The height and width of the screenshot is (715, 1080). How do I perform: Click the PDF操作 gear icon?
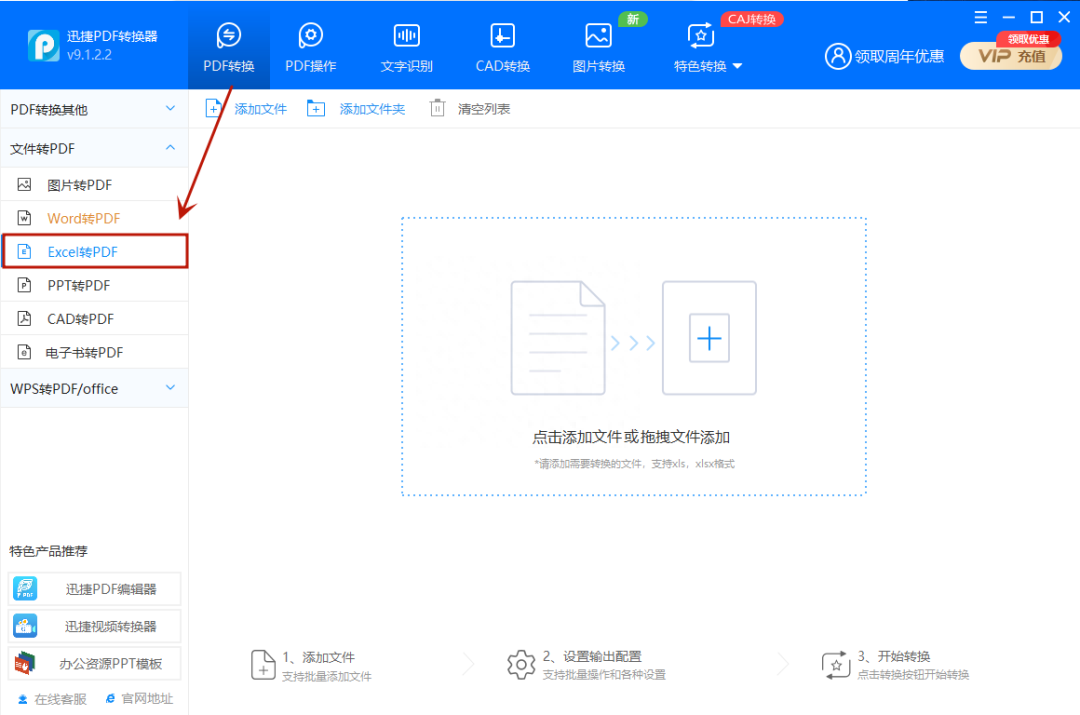pyautogui.click(x=311, y=35)
